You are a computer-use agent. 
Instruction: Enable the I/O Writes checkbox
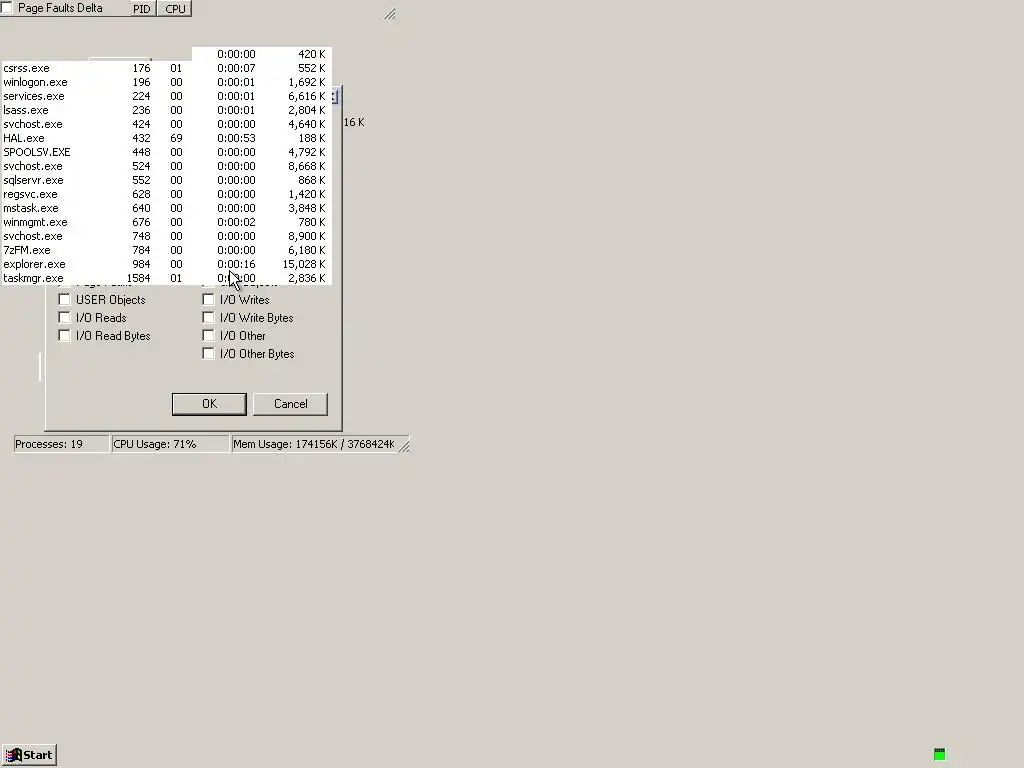pyautogui.click(x=208, y=300)
